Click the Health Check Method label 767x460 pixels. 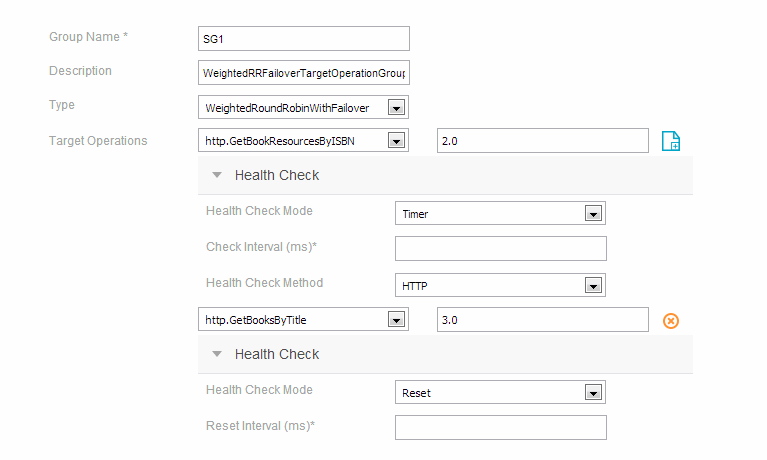pos(264,283)
